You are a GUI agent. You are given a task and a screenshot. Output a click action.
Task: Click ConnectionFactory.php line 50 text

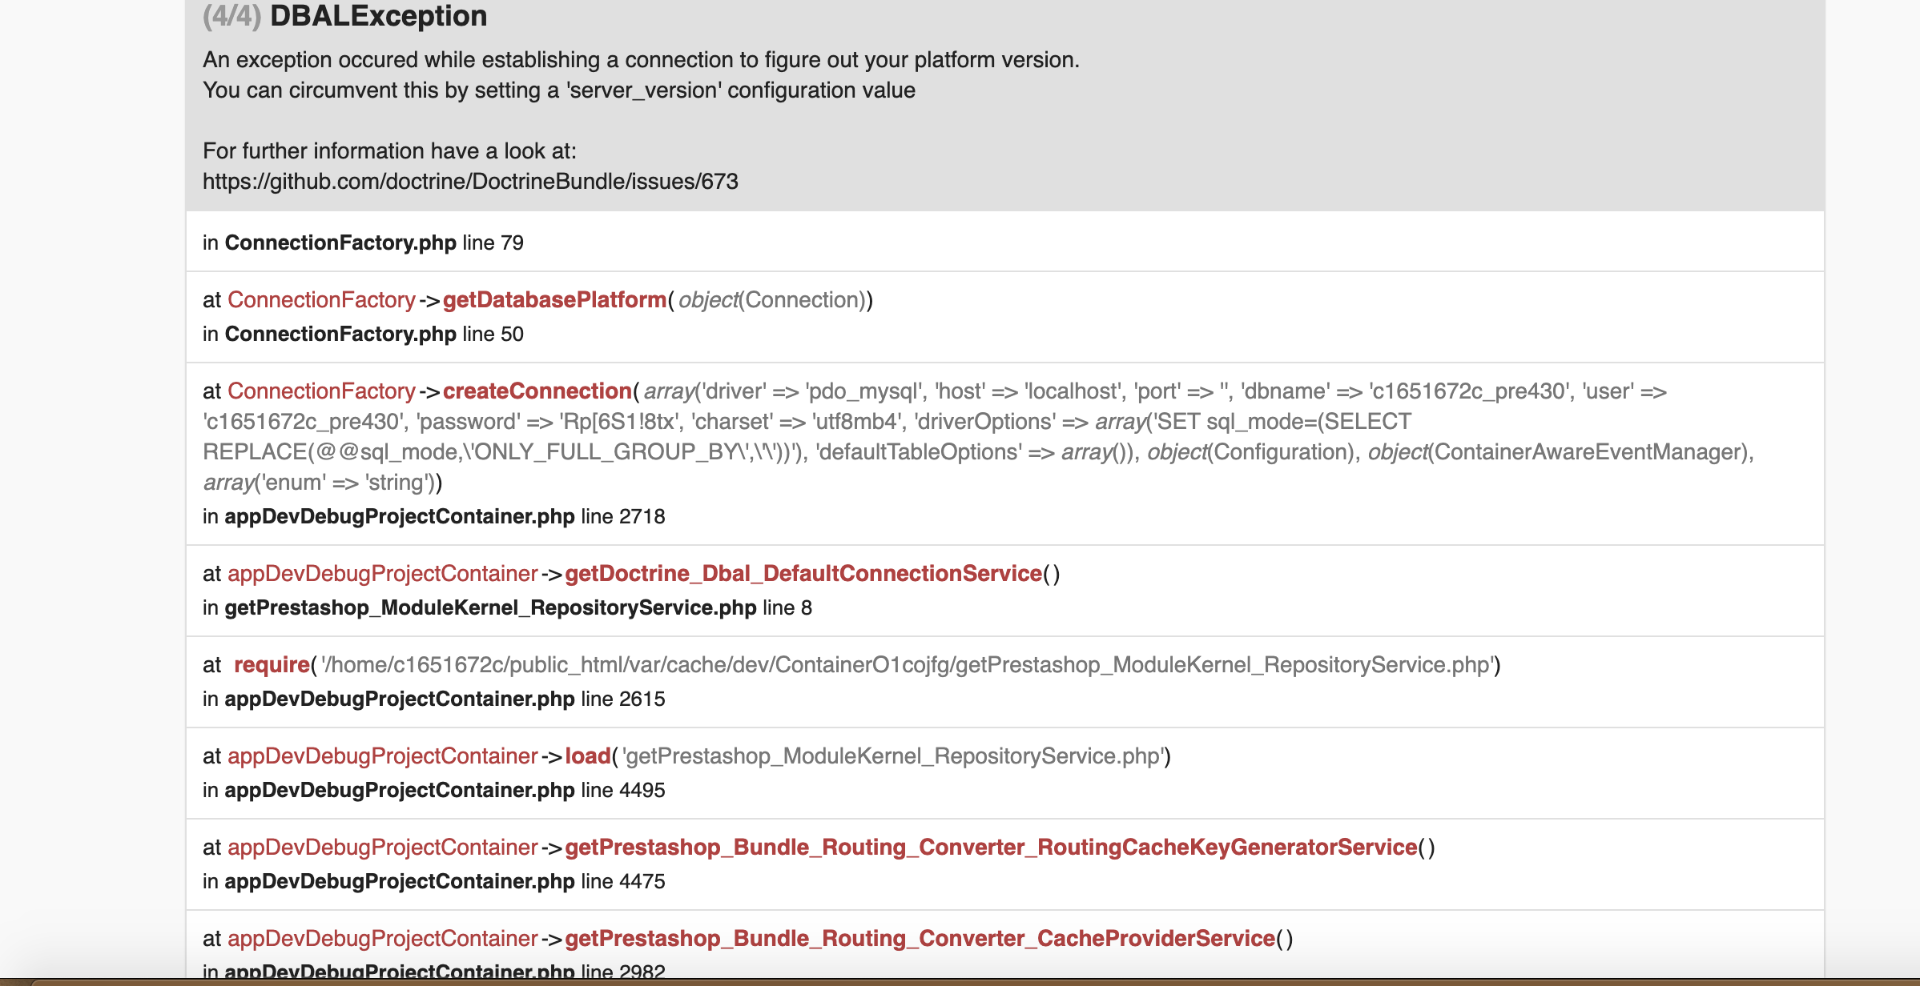point(363,334)
